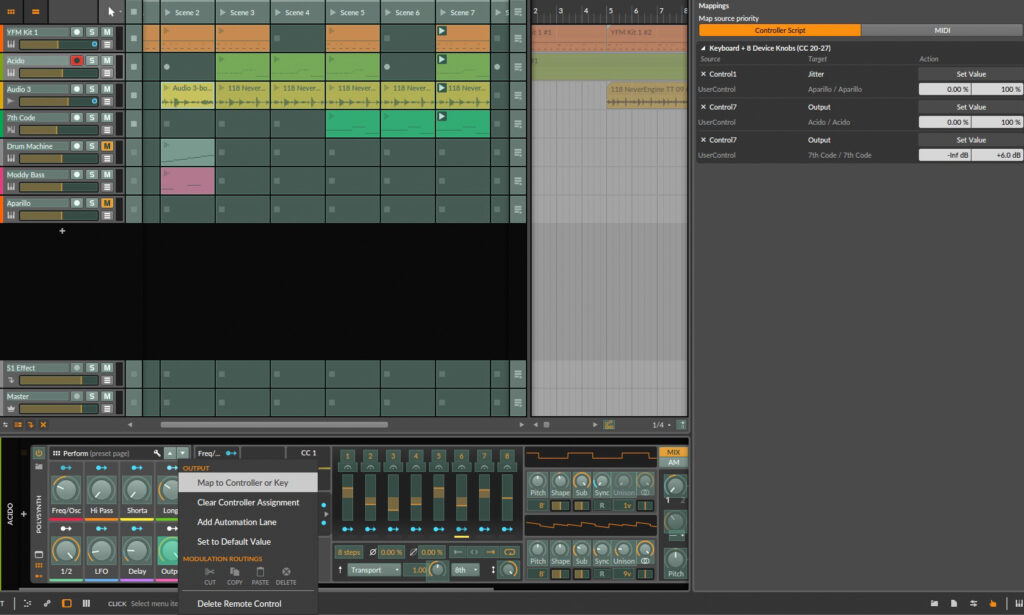Click the previous remote page up arrow
The width and height of the screenshot is (1024, 615).
tap(170, 453)
